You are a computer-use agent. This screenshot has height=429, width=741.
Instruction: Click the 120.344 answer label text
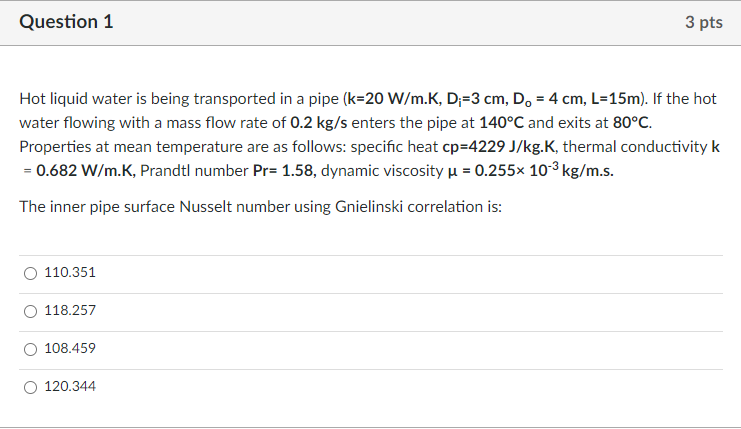[70, 386]
